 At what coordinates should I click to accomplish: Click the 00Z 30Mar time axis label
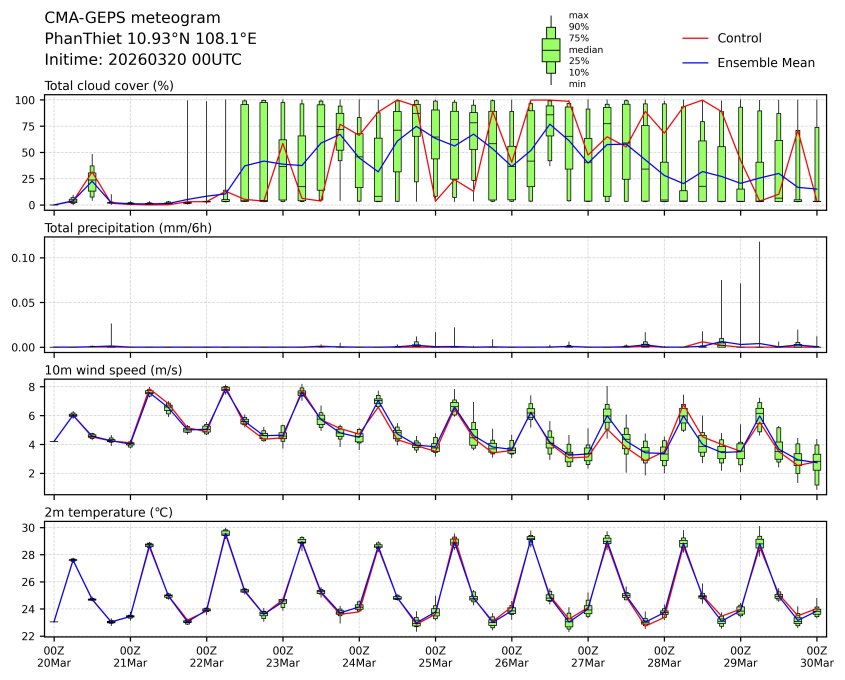click(x=817, y=657)
